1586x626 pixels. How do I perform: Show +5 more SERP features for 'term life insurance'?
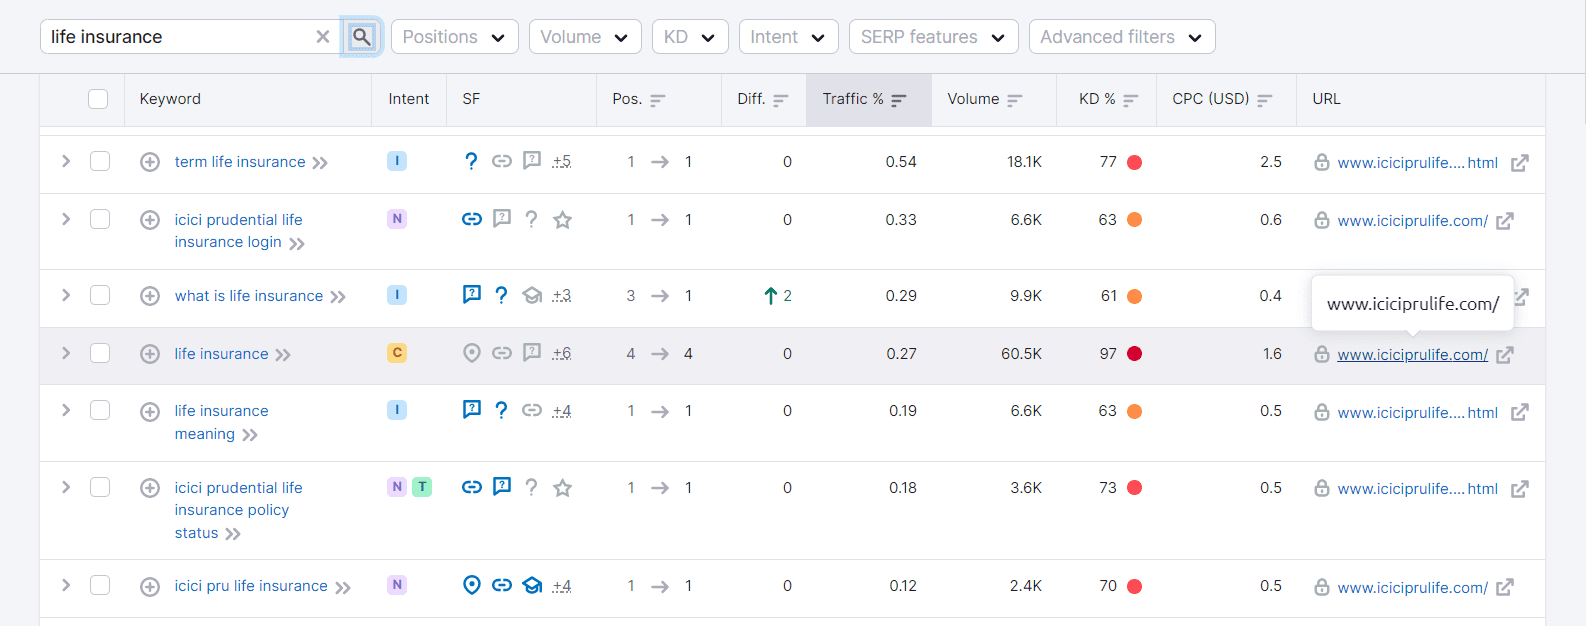click(561, 161)
